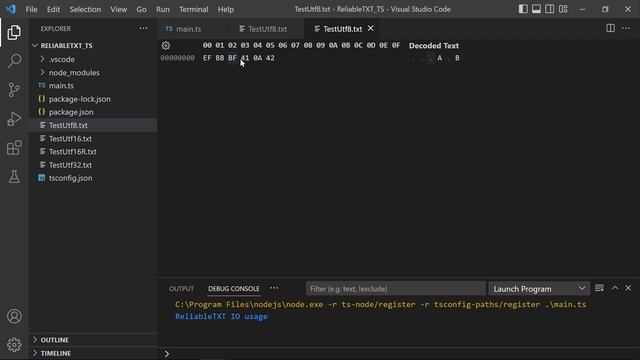Open the Source Control view

14,89
